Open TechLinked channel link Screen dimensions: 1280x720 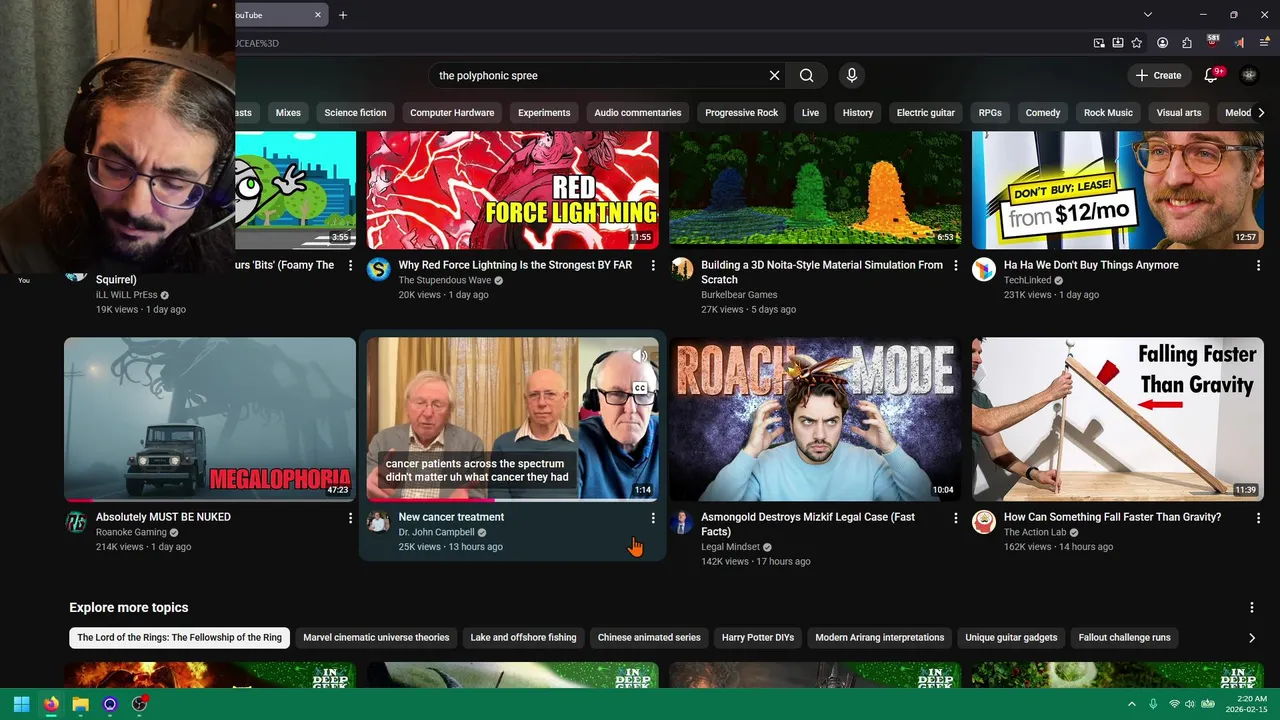(x=1027, y=281)
